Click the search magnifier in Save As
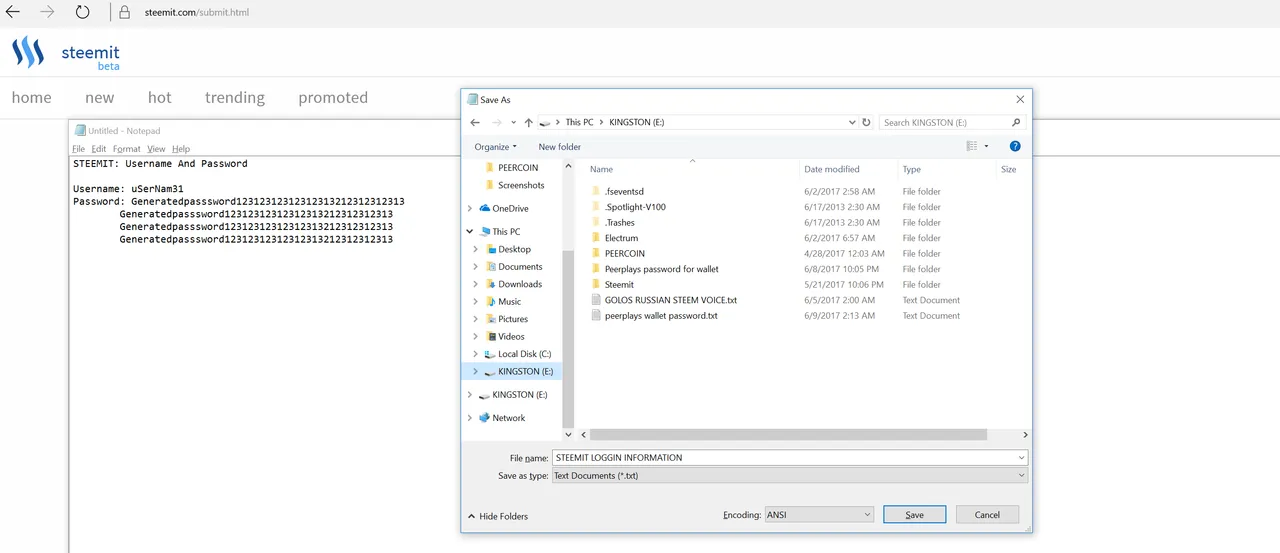This screenshot has height=553, width=1280. pos(1016,122)
